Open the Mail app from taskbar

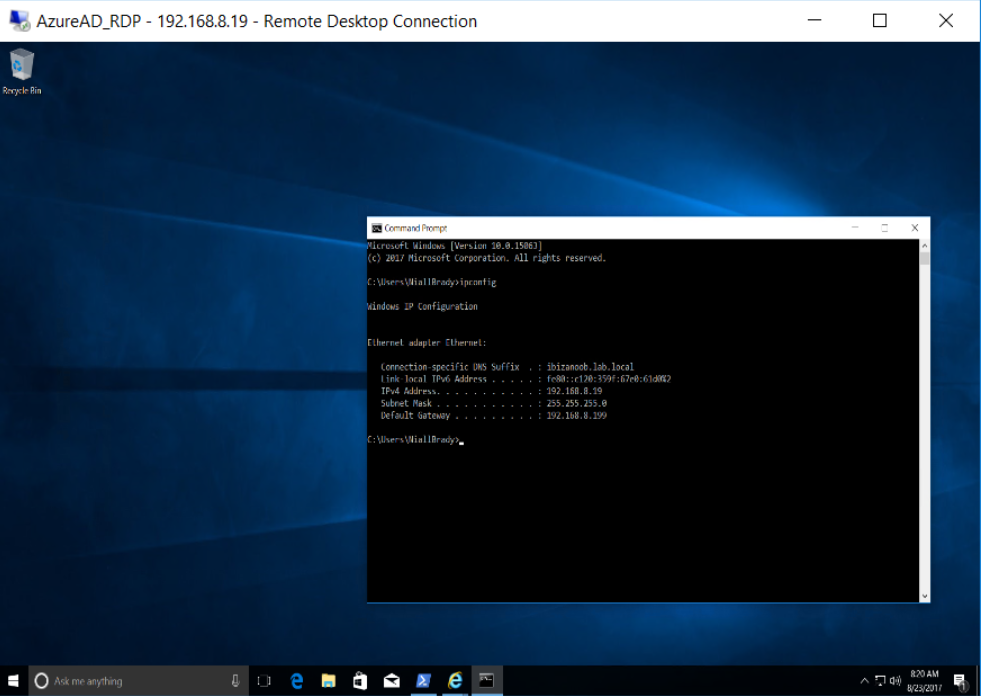click(x=392, y=681)
